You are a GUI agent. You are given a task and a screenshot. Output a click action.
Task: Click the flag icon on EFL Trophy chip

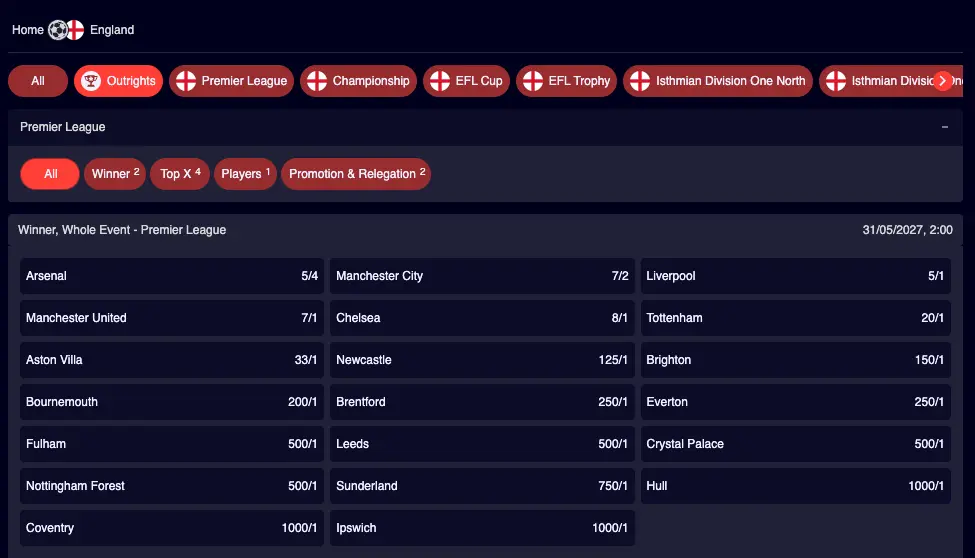(x=532, y=81)
